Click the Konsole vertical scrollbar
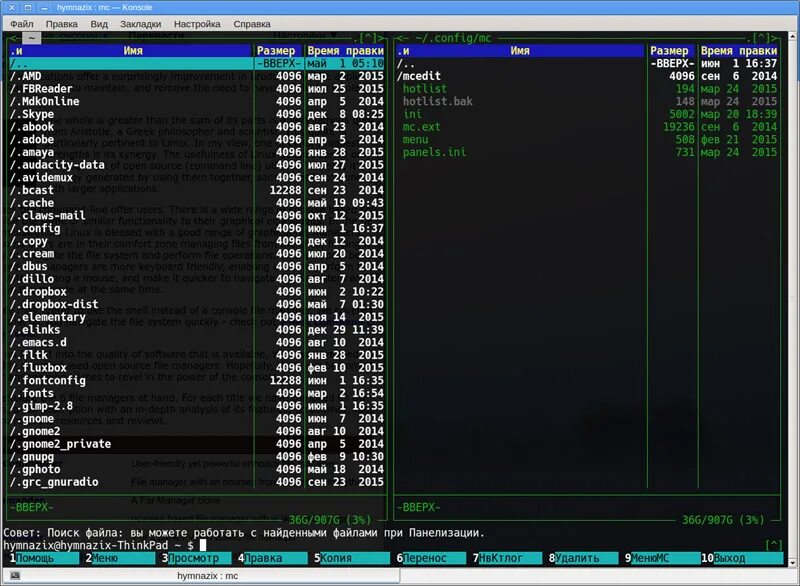The height and width of the screenshot is (586, 800). tap(792, 300)
